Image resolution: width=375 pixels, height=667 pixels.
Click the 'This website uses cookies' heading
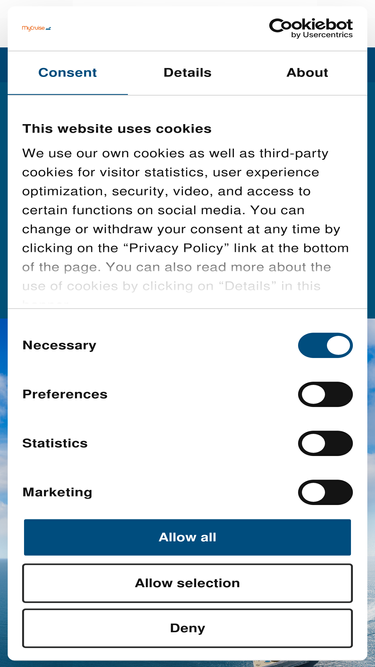point(117,128)
